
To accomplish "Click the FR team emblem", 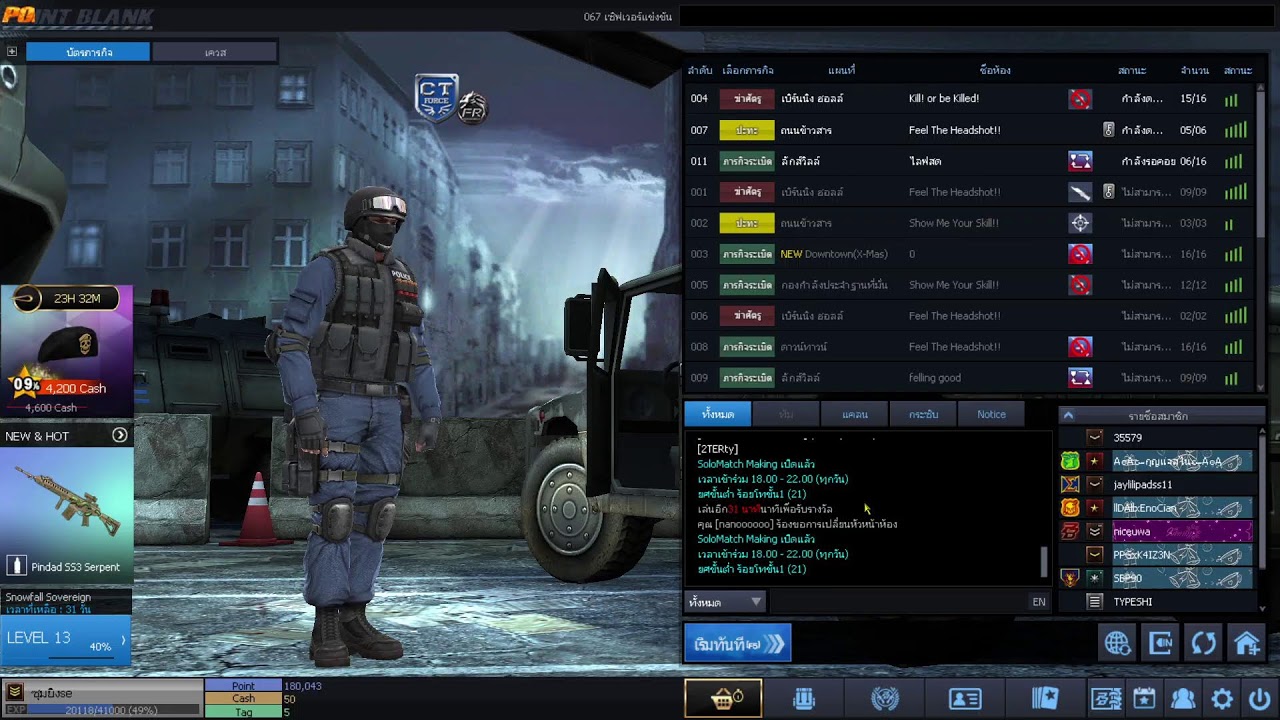I will pos(472,107).
